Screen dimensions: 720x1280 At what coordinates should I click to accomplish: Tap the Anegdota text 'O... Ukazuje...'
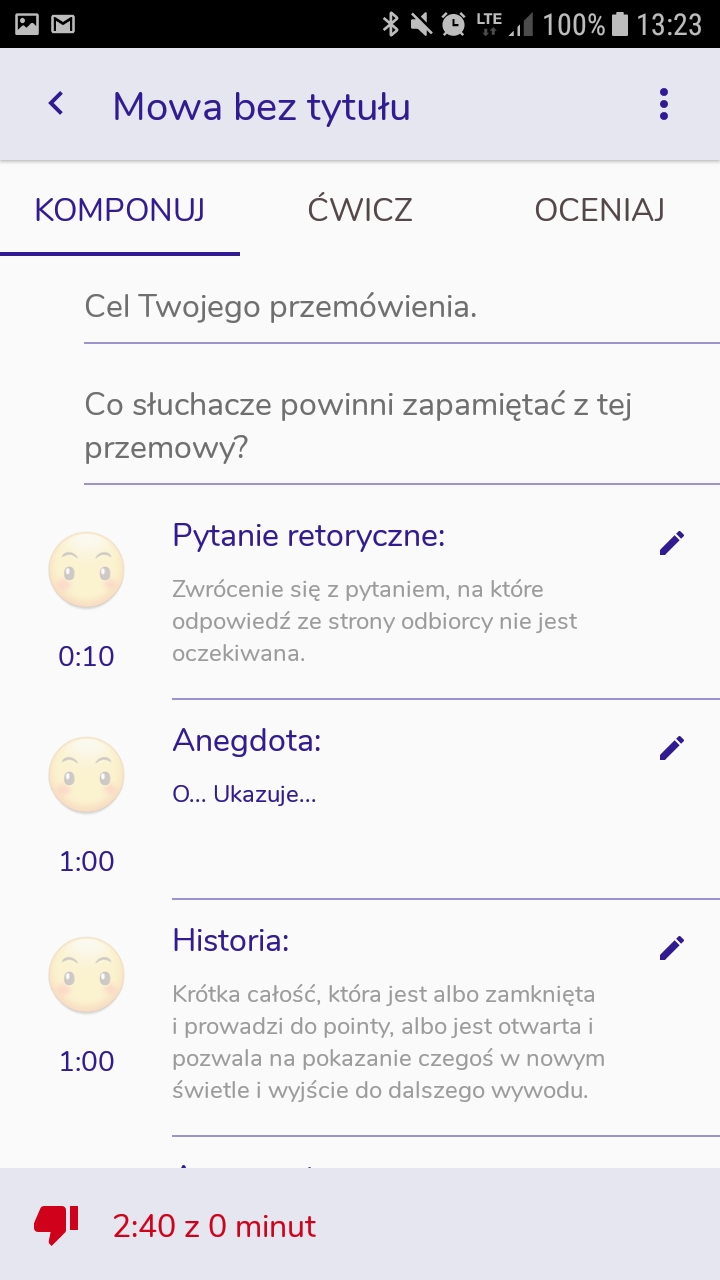point(244,796)
